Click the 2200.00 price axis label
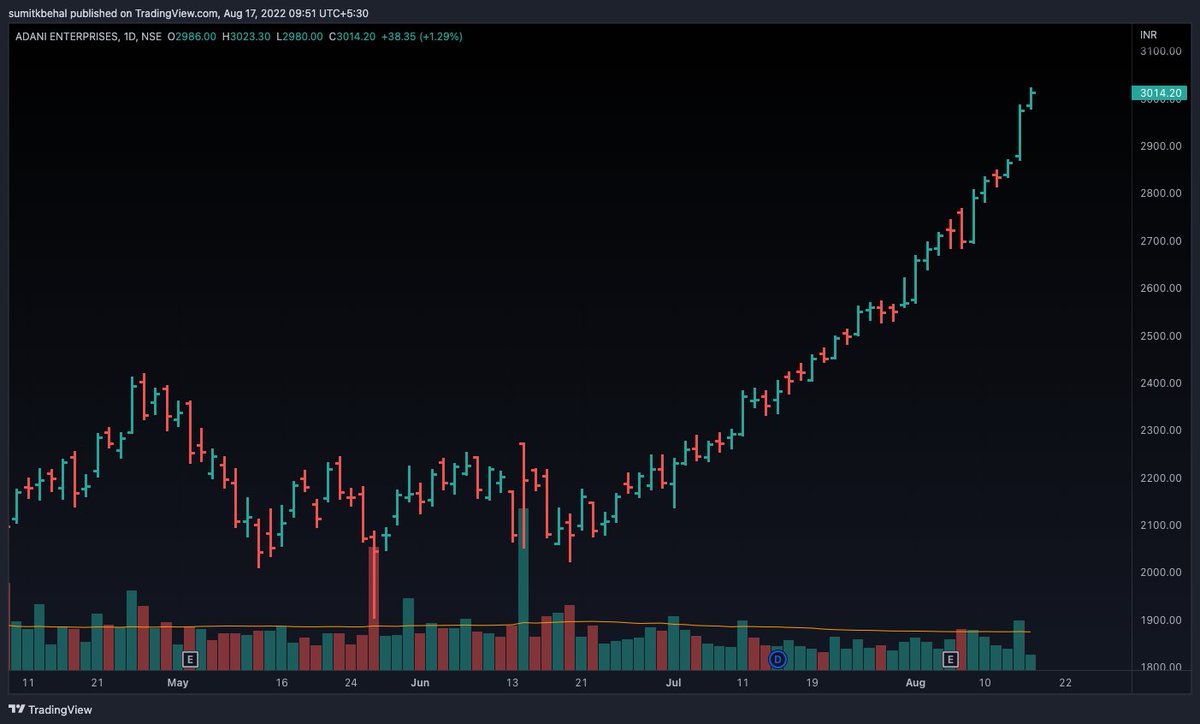Screen dimensions: 1200x724 (1162, 478)
